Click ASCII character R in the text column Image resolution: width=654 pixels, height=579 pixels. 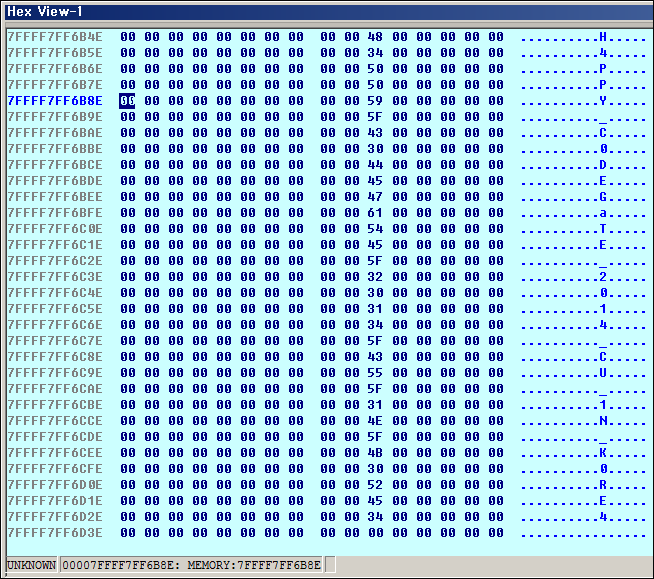click(x=603, y=485)
